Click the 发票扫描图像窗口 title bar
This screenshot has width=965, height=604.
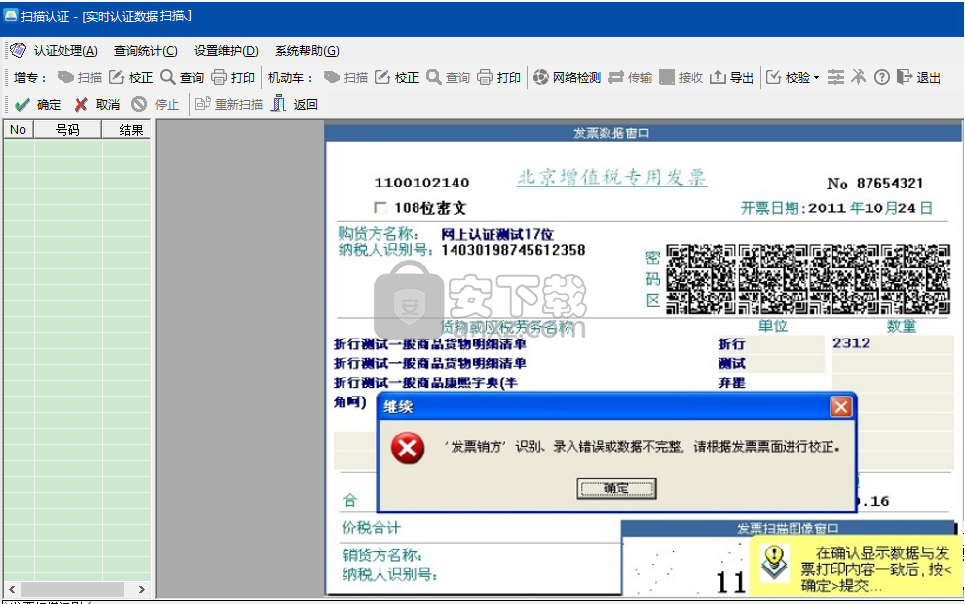point(788,528)
